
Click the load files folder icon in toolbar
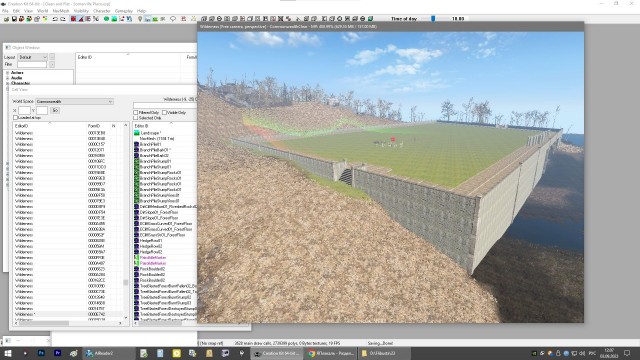7,19
